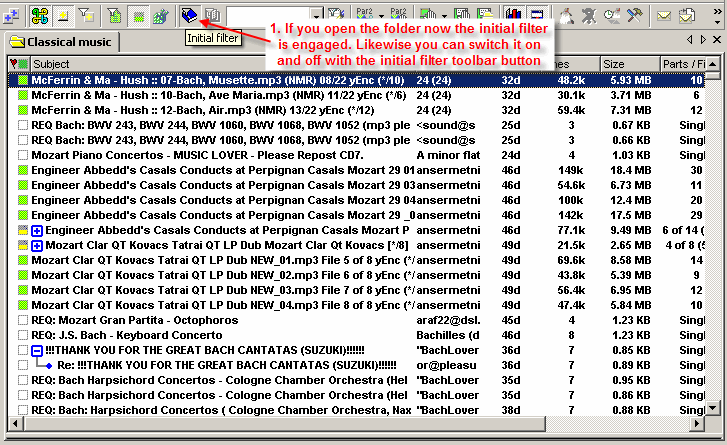Viewport: 727px width, 445px height.
Task: Collapse the THANK YOU FOR THE GREAT BACH CANTATAS thread
Action: point(37,351)
